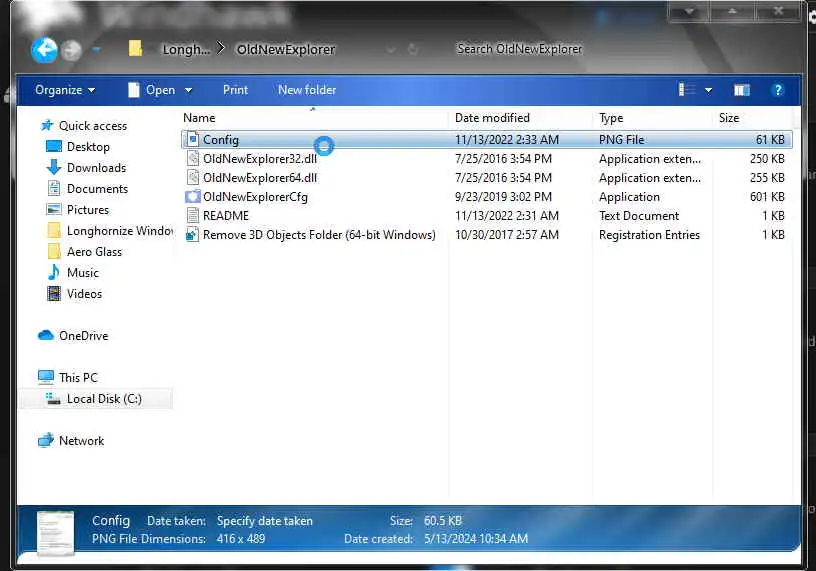Open Aero Glass folder in sidebar

(94, 252)
